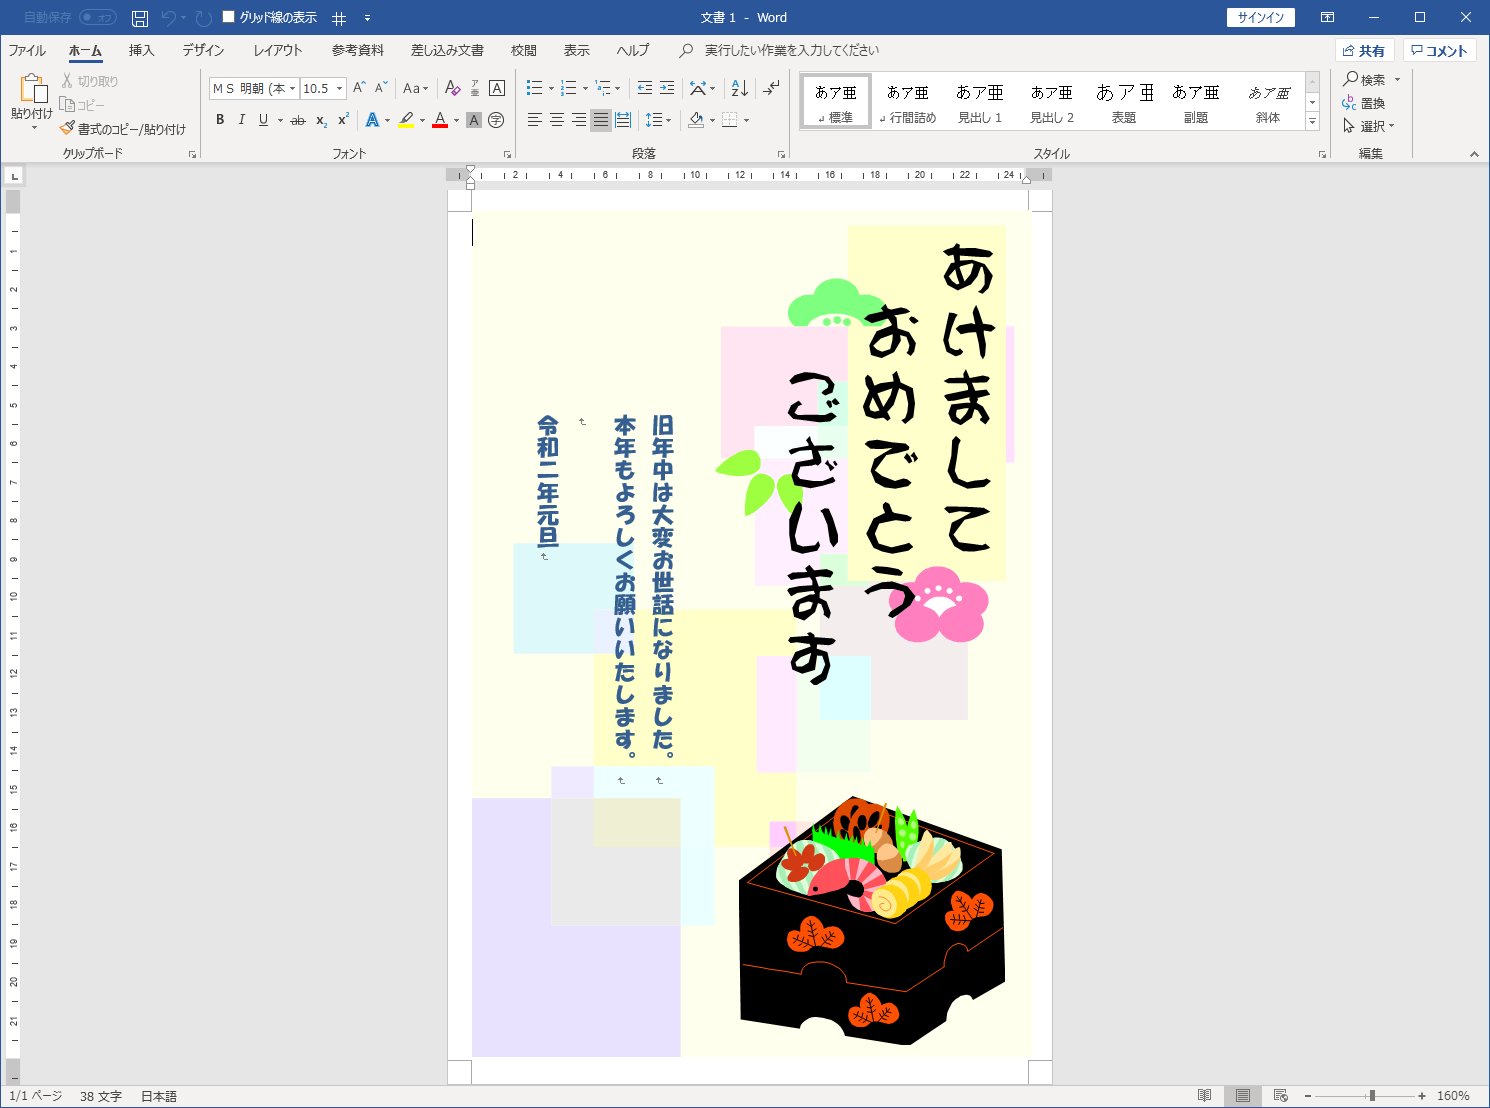Click the サインイン button

click(1259, 17)
